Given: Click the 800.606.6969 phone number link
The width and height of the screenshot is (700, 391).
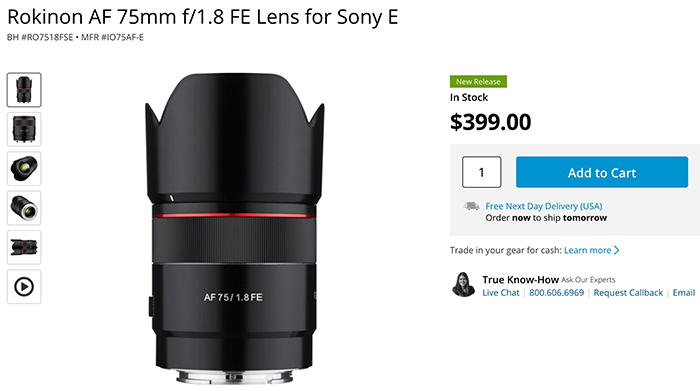Looking at the screenshot, I should point(556,293).
